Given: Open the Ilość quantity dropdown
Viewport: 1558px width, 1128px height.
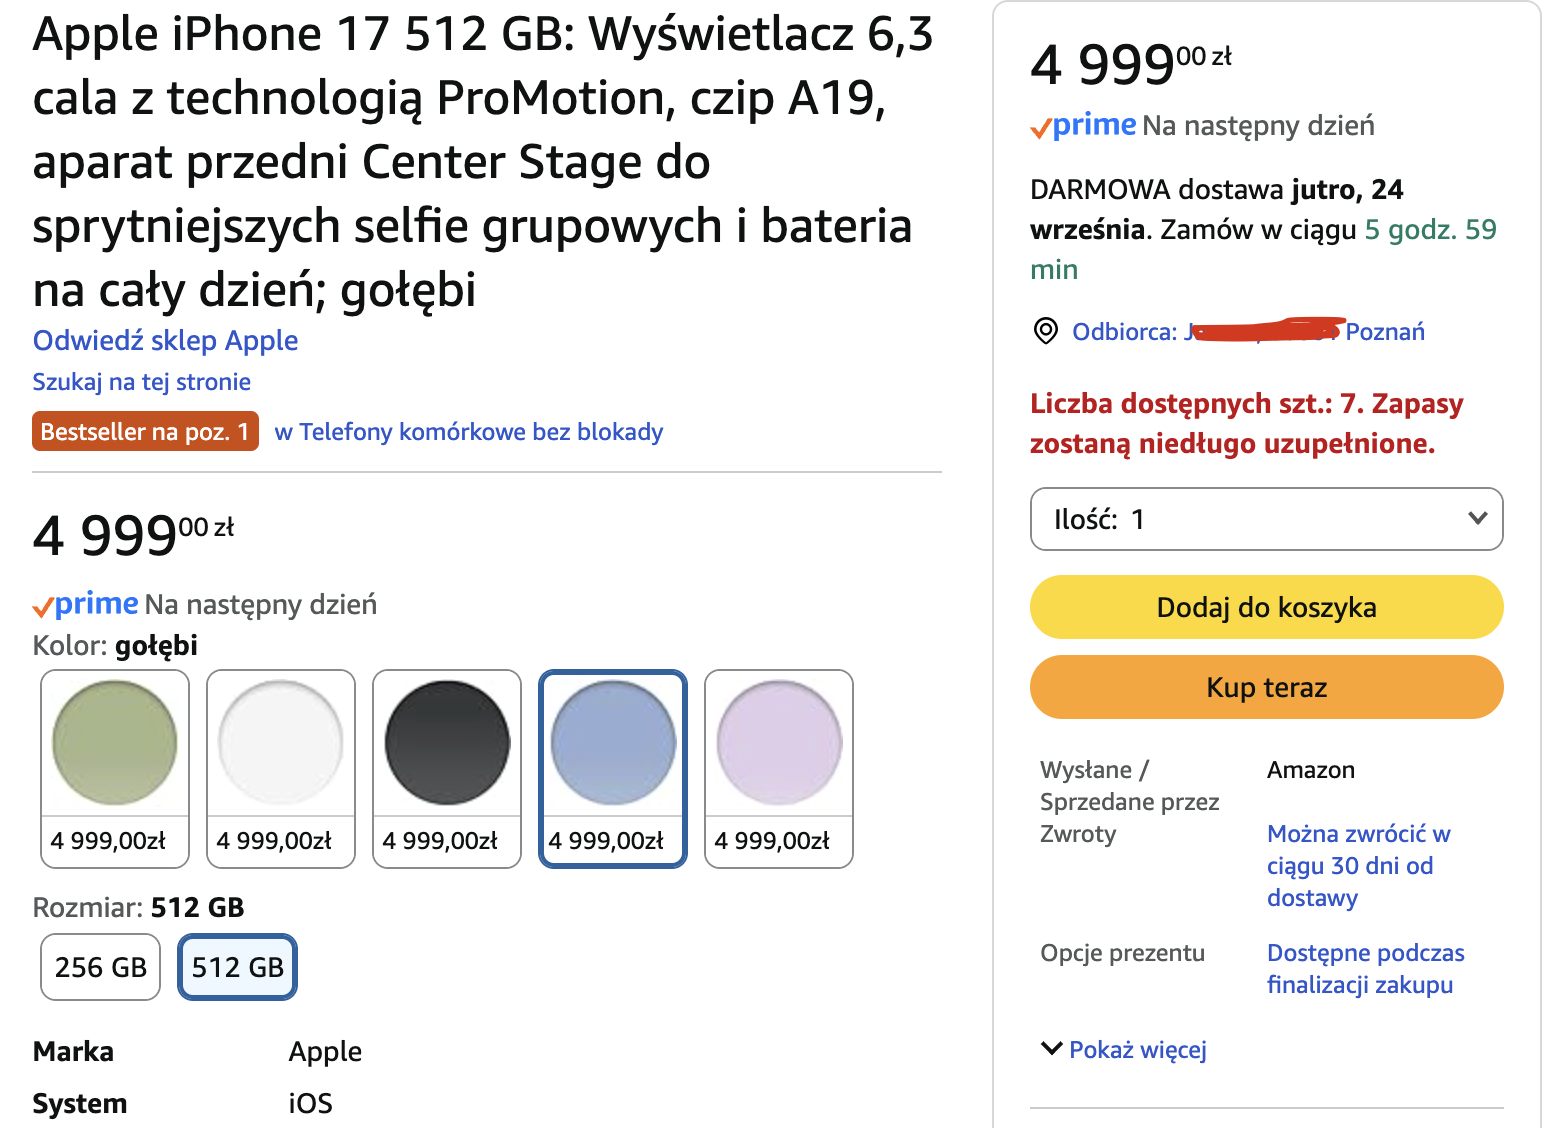Looking at the screenshot, I should click(x=1266, y=519).
